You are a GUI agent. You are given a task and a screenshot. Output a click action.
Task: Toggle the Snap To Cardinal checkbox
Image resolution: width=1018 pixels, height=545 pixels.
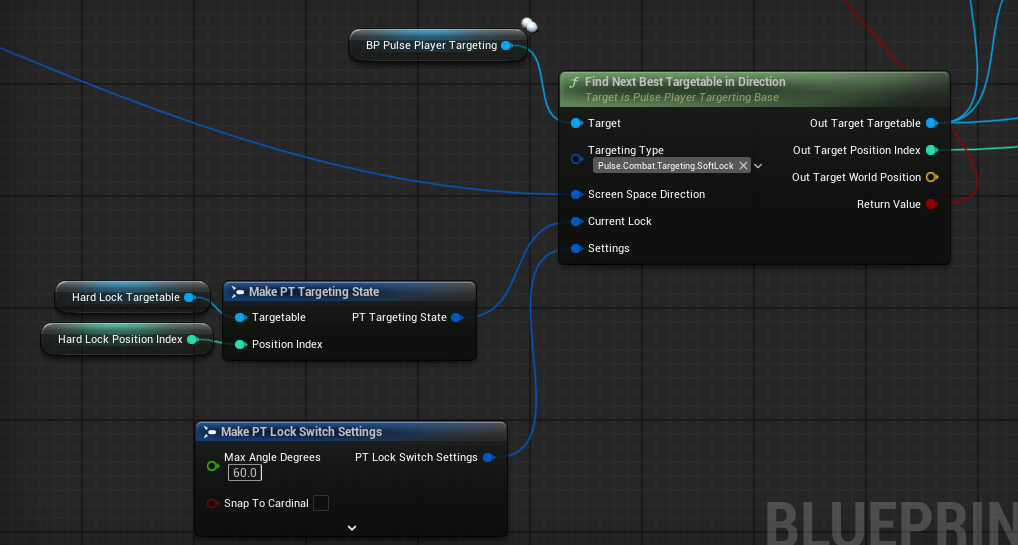[321, 503]
